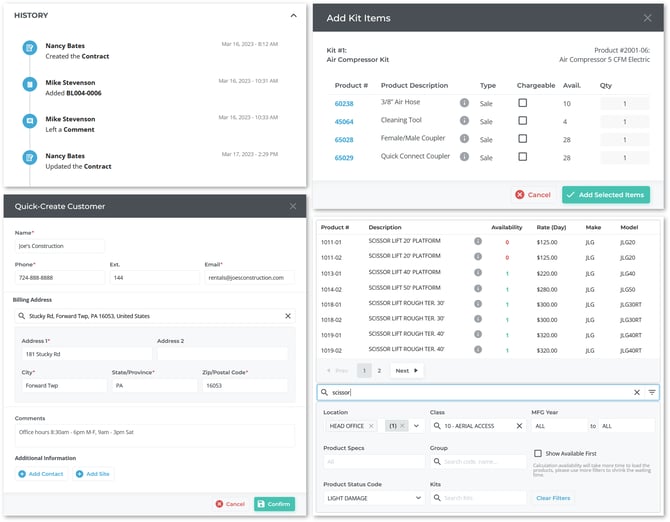Clear the 10 - AERIAL ACCESS class
The image size is (670, 522).
(x=519, y=425)
